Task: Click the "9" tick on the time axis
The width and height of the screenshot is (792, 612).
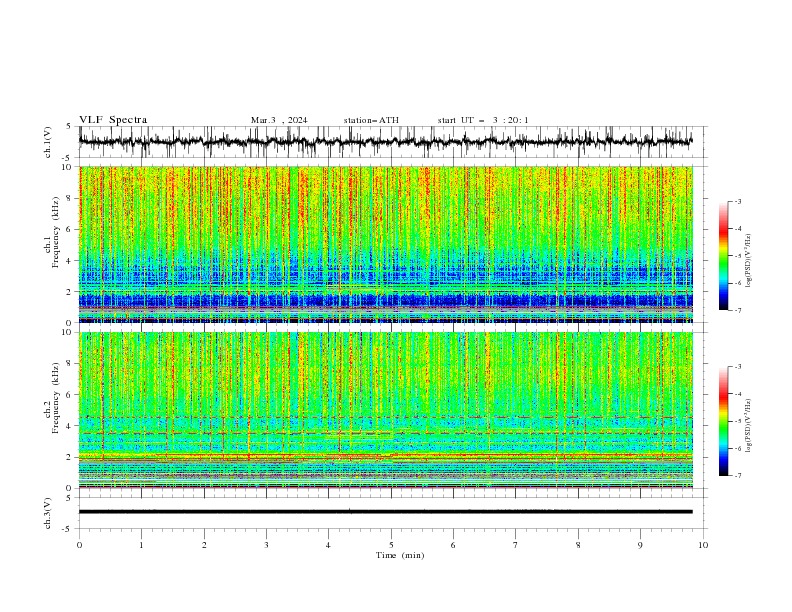Action: pyautogui.click(x=640, y=545)
